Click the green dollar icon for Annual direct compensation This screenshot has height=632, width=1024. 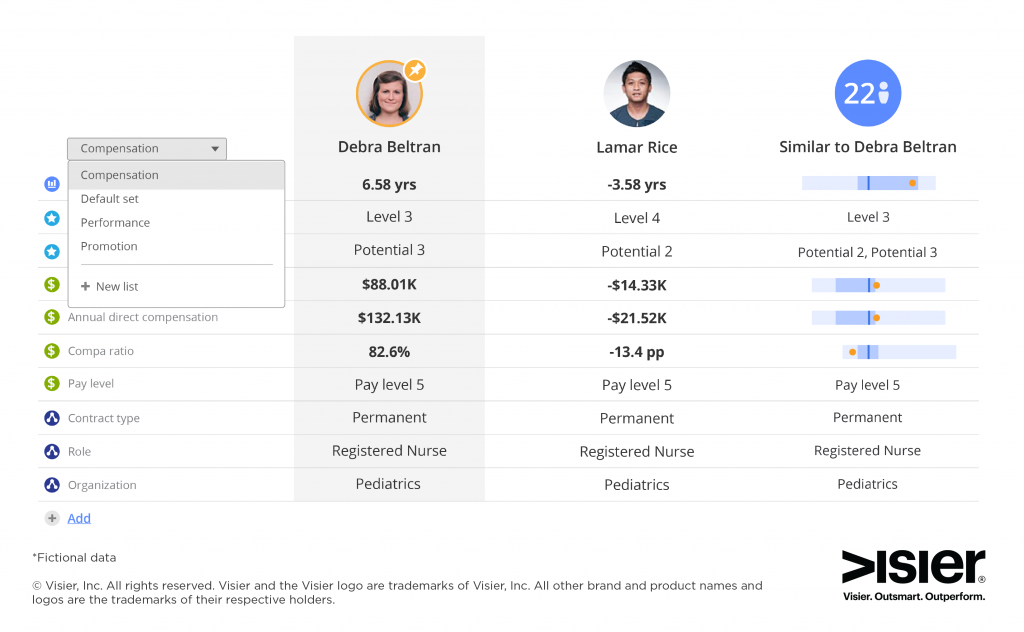click(x=51, y=317)
